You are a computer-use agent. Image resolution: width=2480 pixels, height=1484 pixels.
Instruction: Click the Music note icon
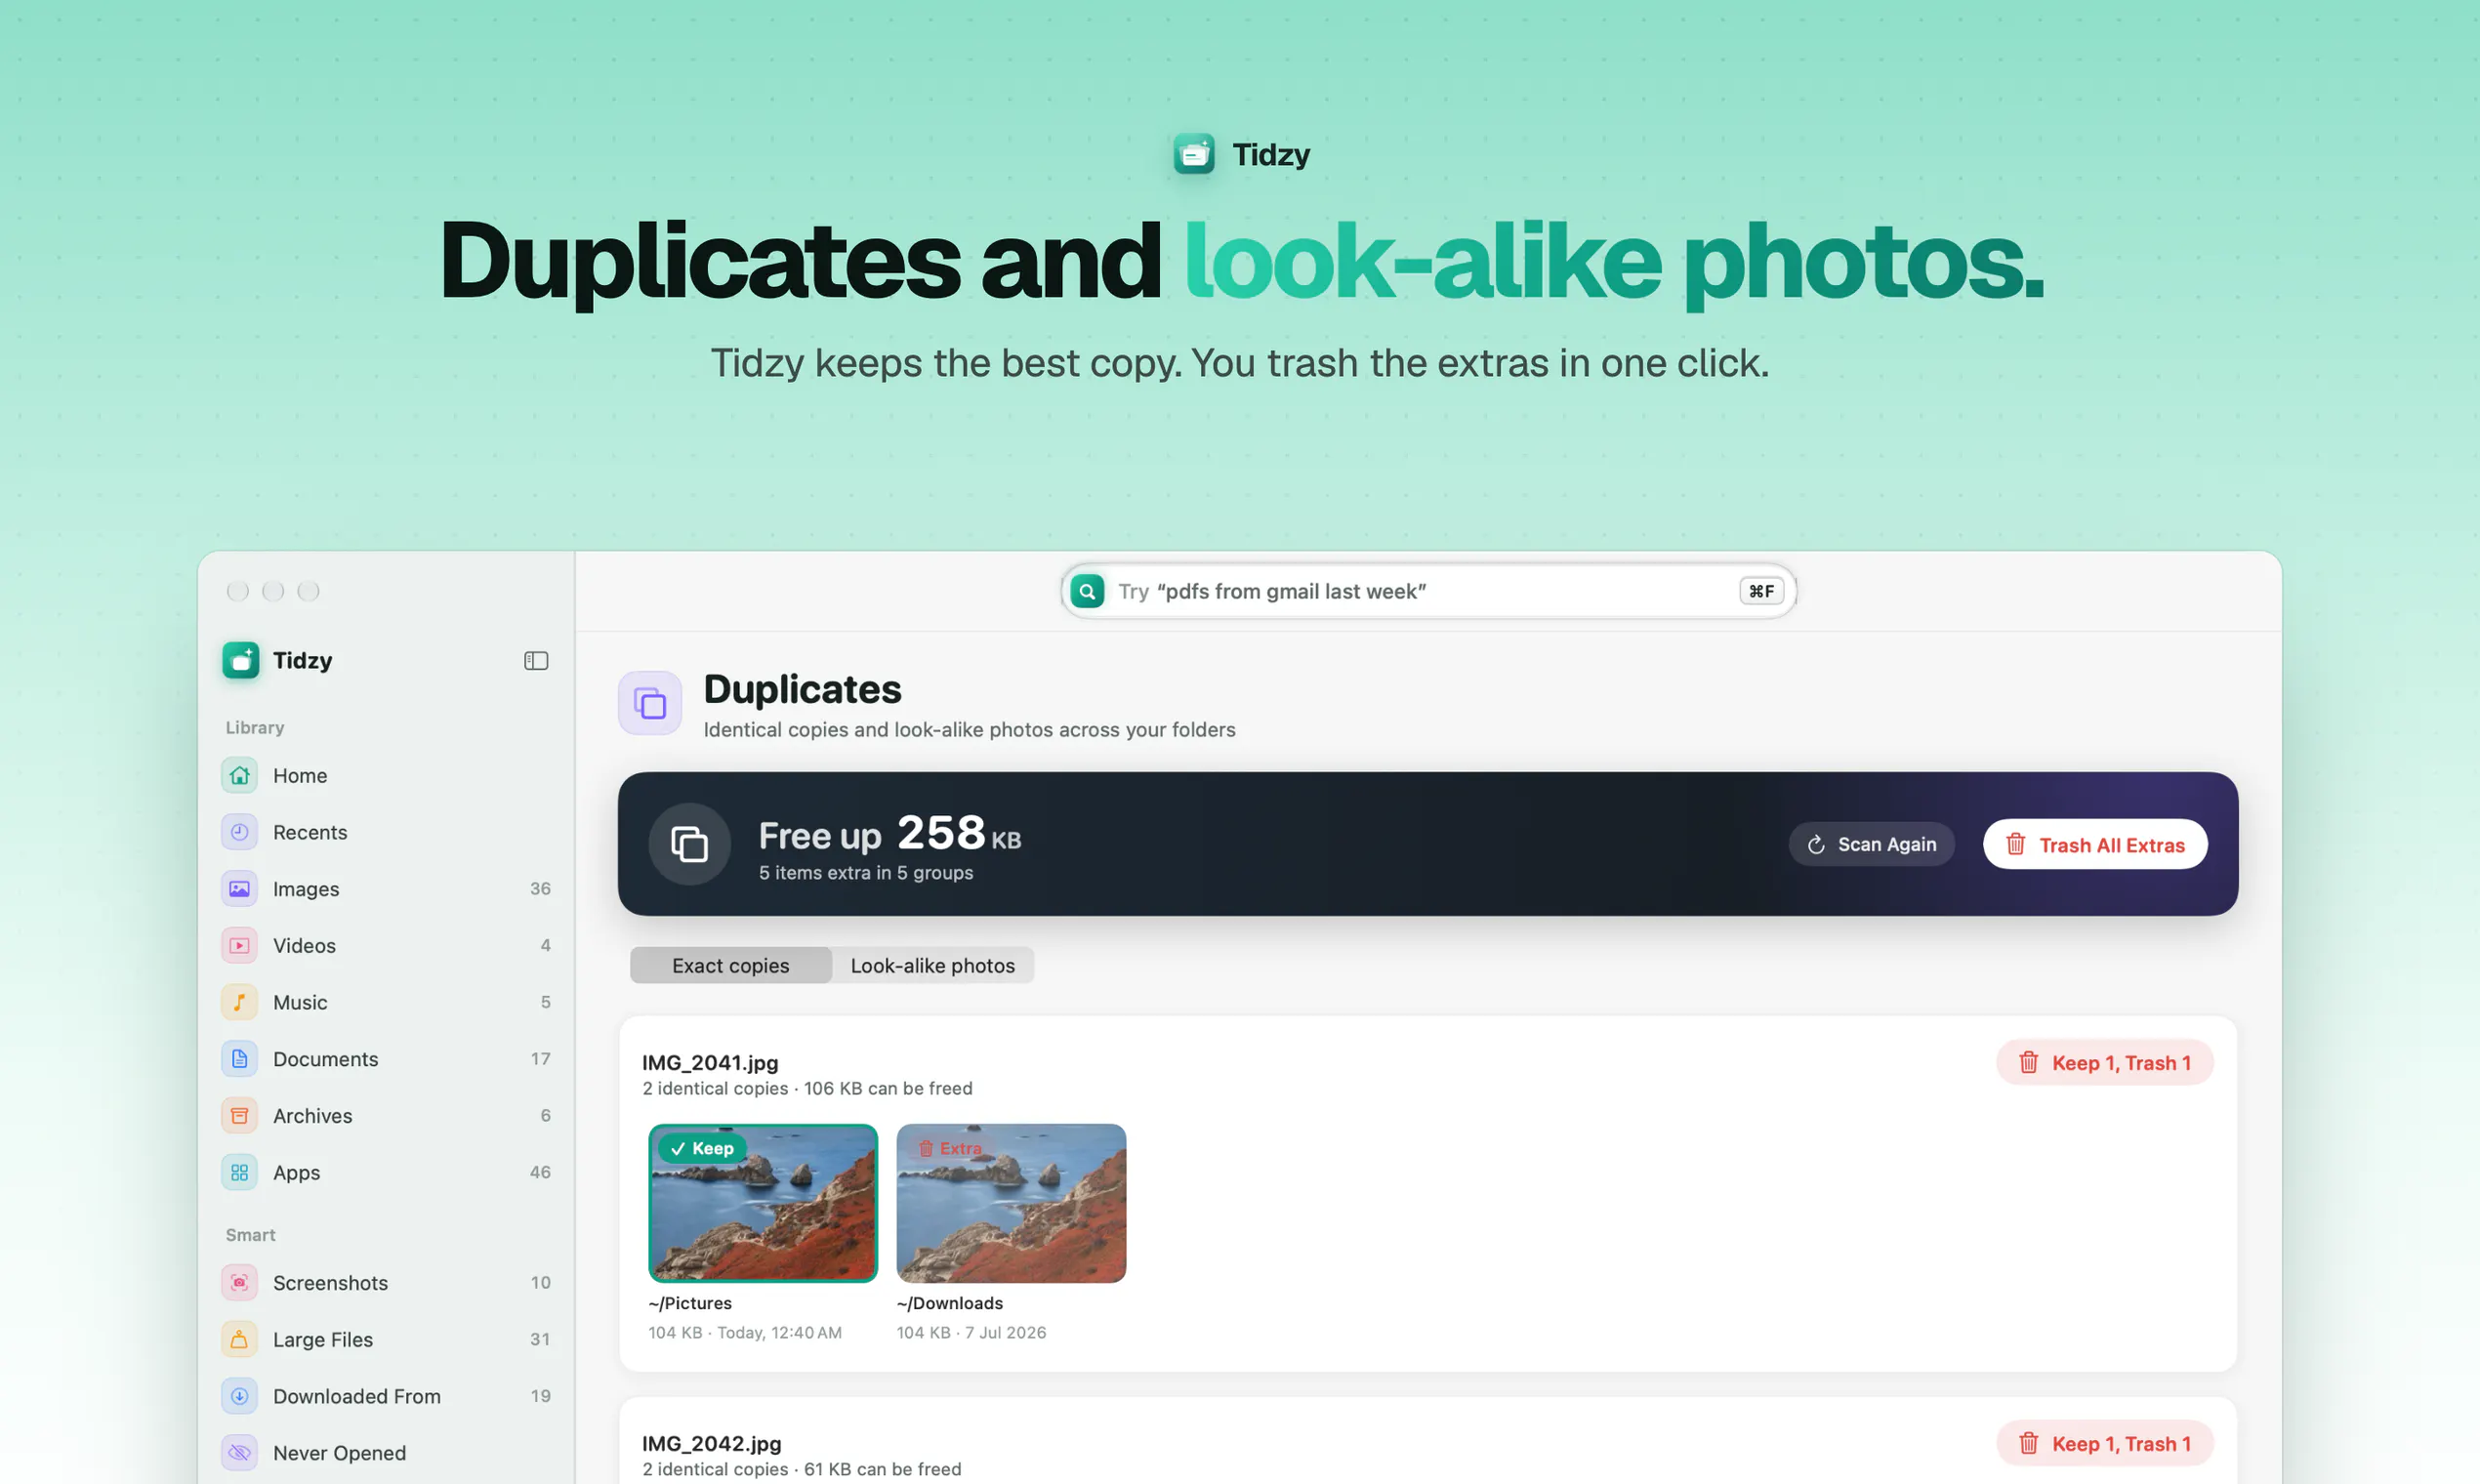pyautogui.click(x=240, y=1002)
